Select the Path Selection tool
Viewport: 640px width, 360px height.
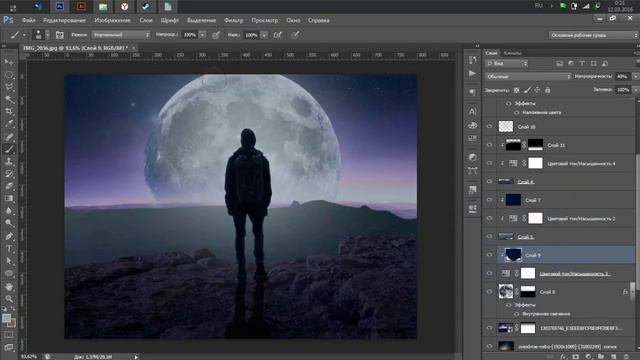[9, 261]
